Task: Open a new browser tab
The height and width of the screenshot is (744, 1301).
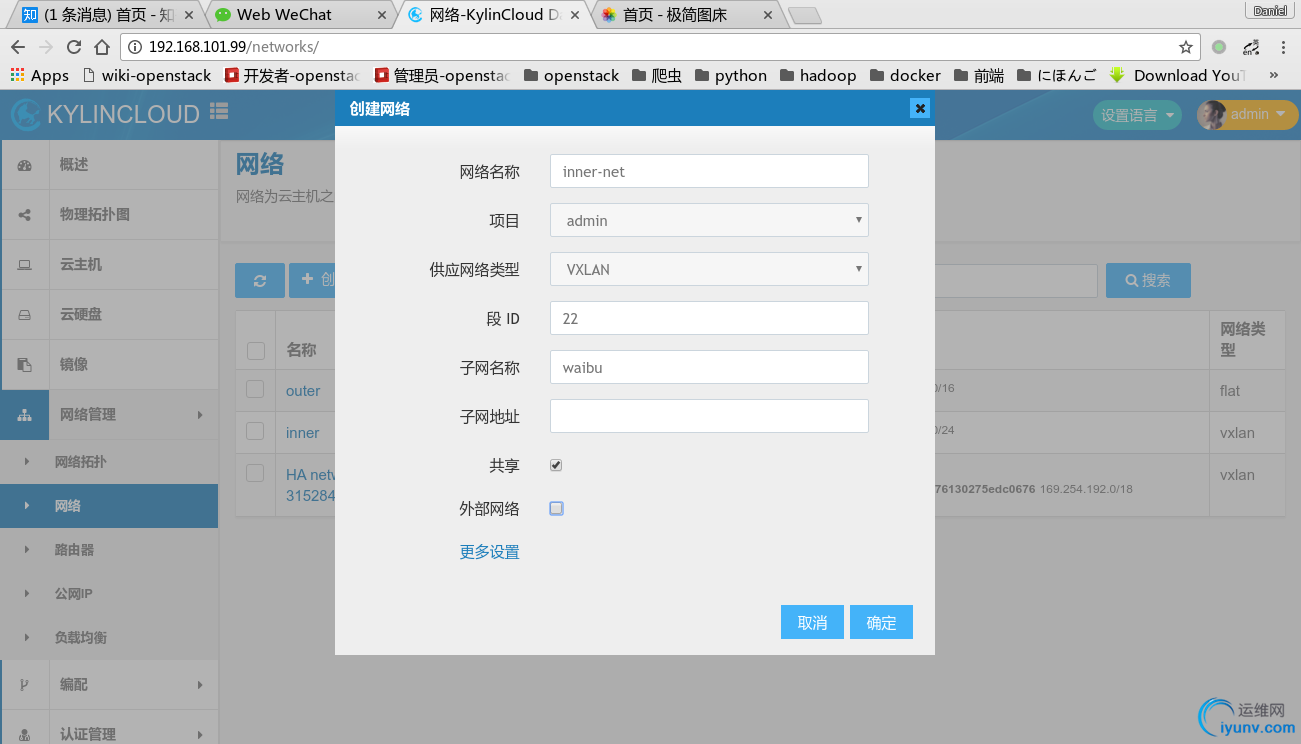Action: 804,15
